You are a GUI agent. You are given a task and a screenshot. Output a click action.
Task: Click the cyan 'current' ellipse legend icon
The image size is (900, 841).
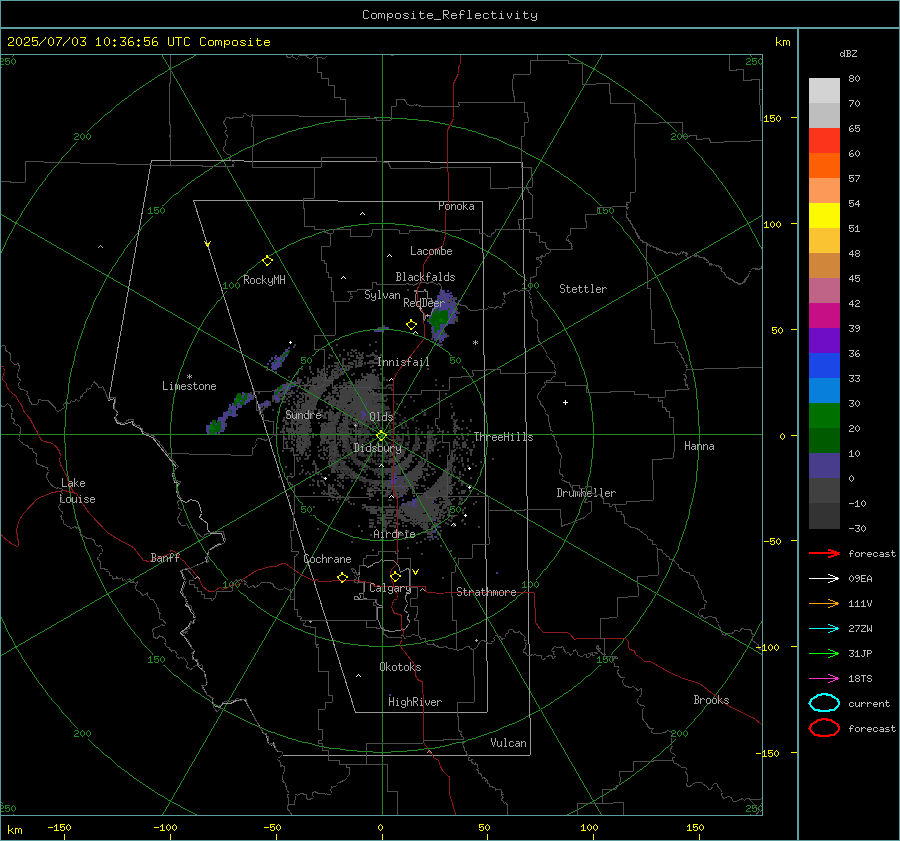[824, 703]
